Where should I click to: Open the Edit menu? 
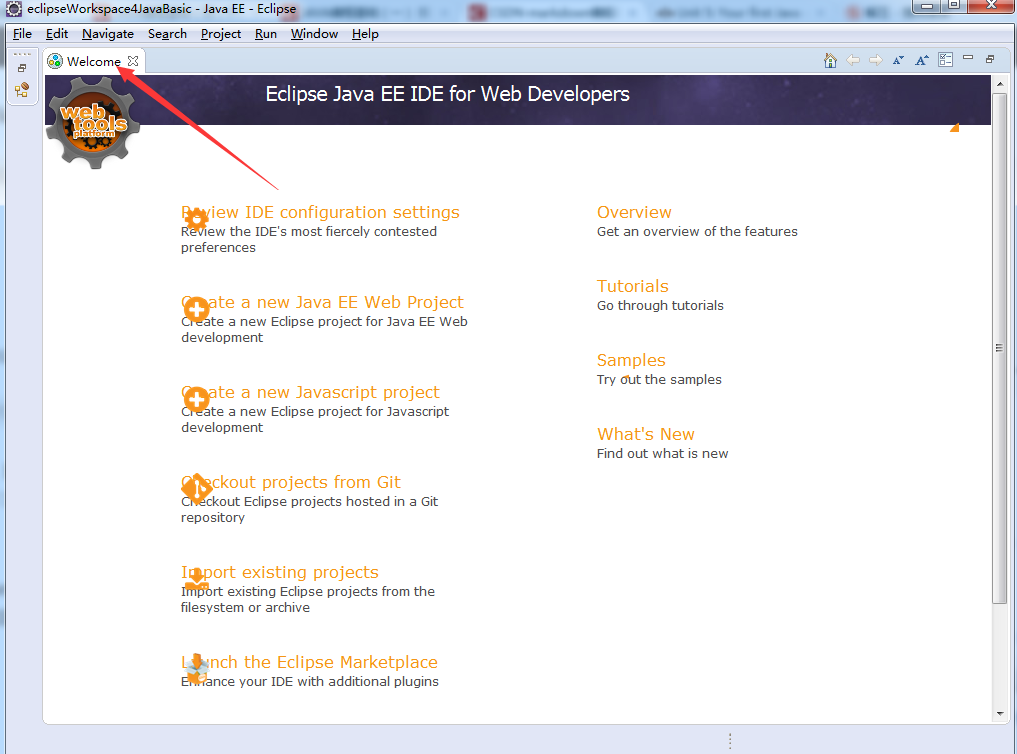point(56,34)
